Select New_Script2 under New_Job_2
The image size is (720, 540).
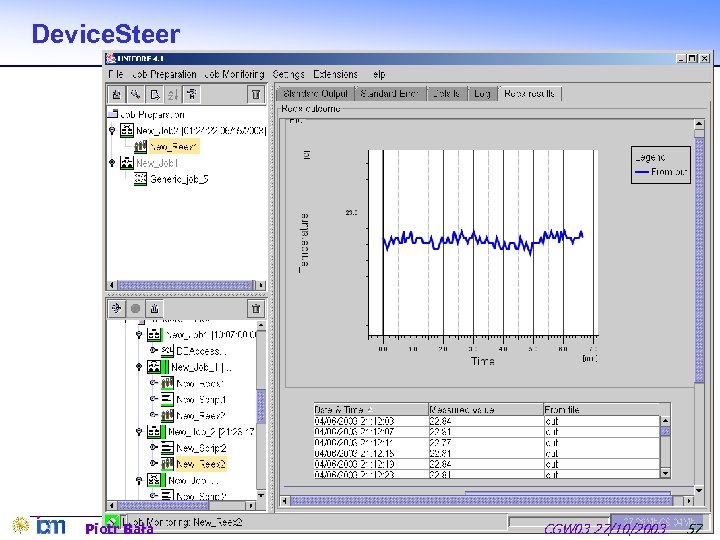[x=201, y=448]
